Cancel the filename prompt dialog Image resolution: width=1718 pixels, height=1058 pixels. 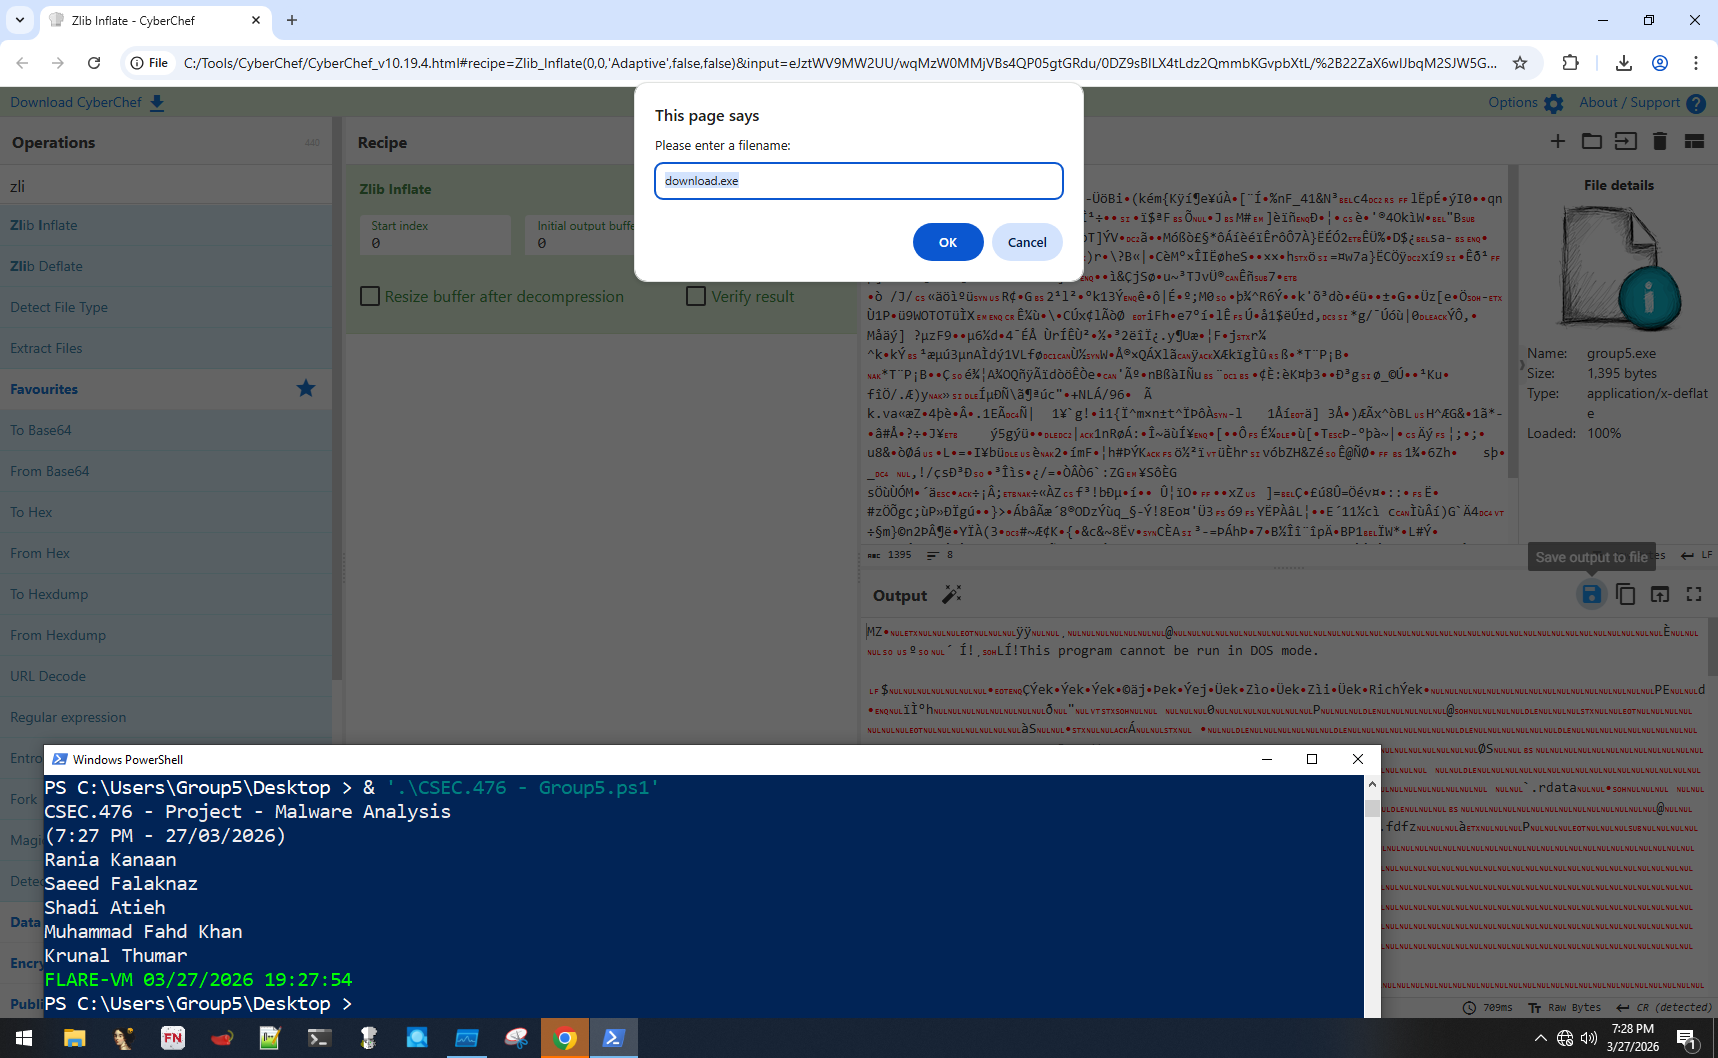pyautogui.click(x=1027, y=242)
